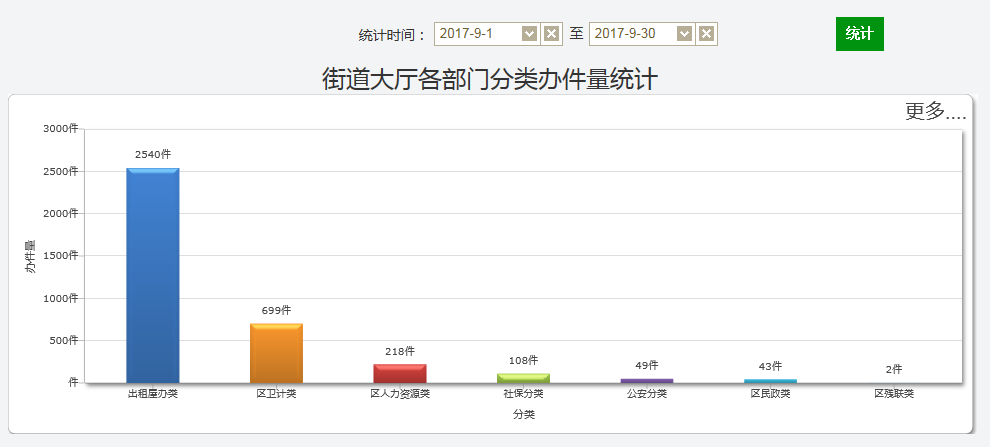
Task: Click the 3000件 y-axis value
Action: [x=61, y=129]
